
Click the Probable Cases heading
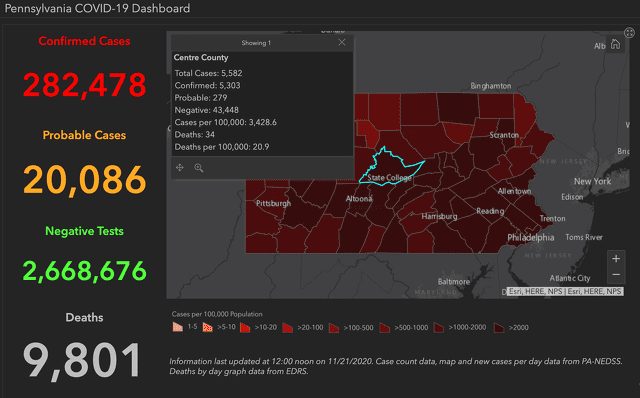pyautogui.click(x=84, y=135)
